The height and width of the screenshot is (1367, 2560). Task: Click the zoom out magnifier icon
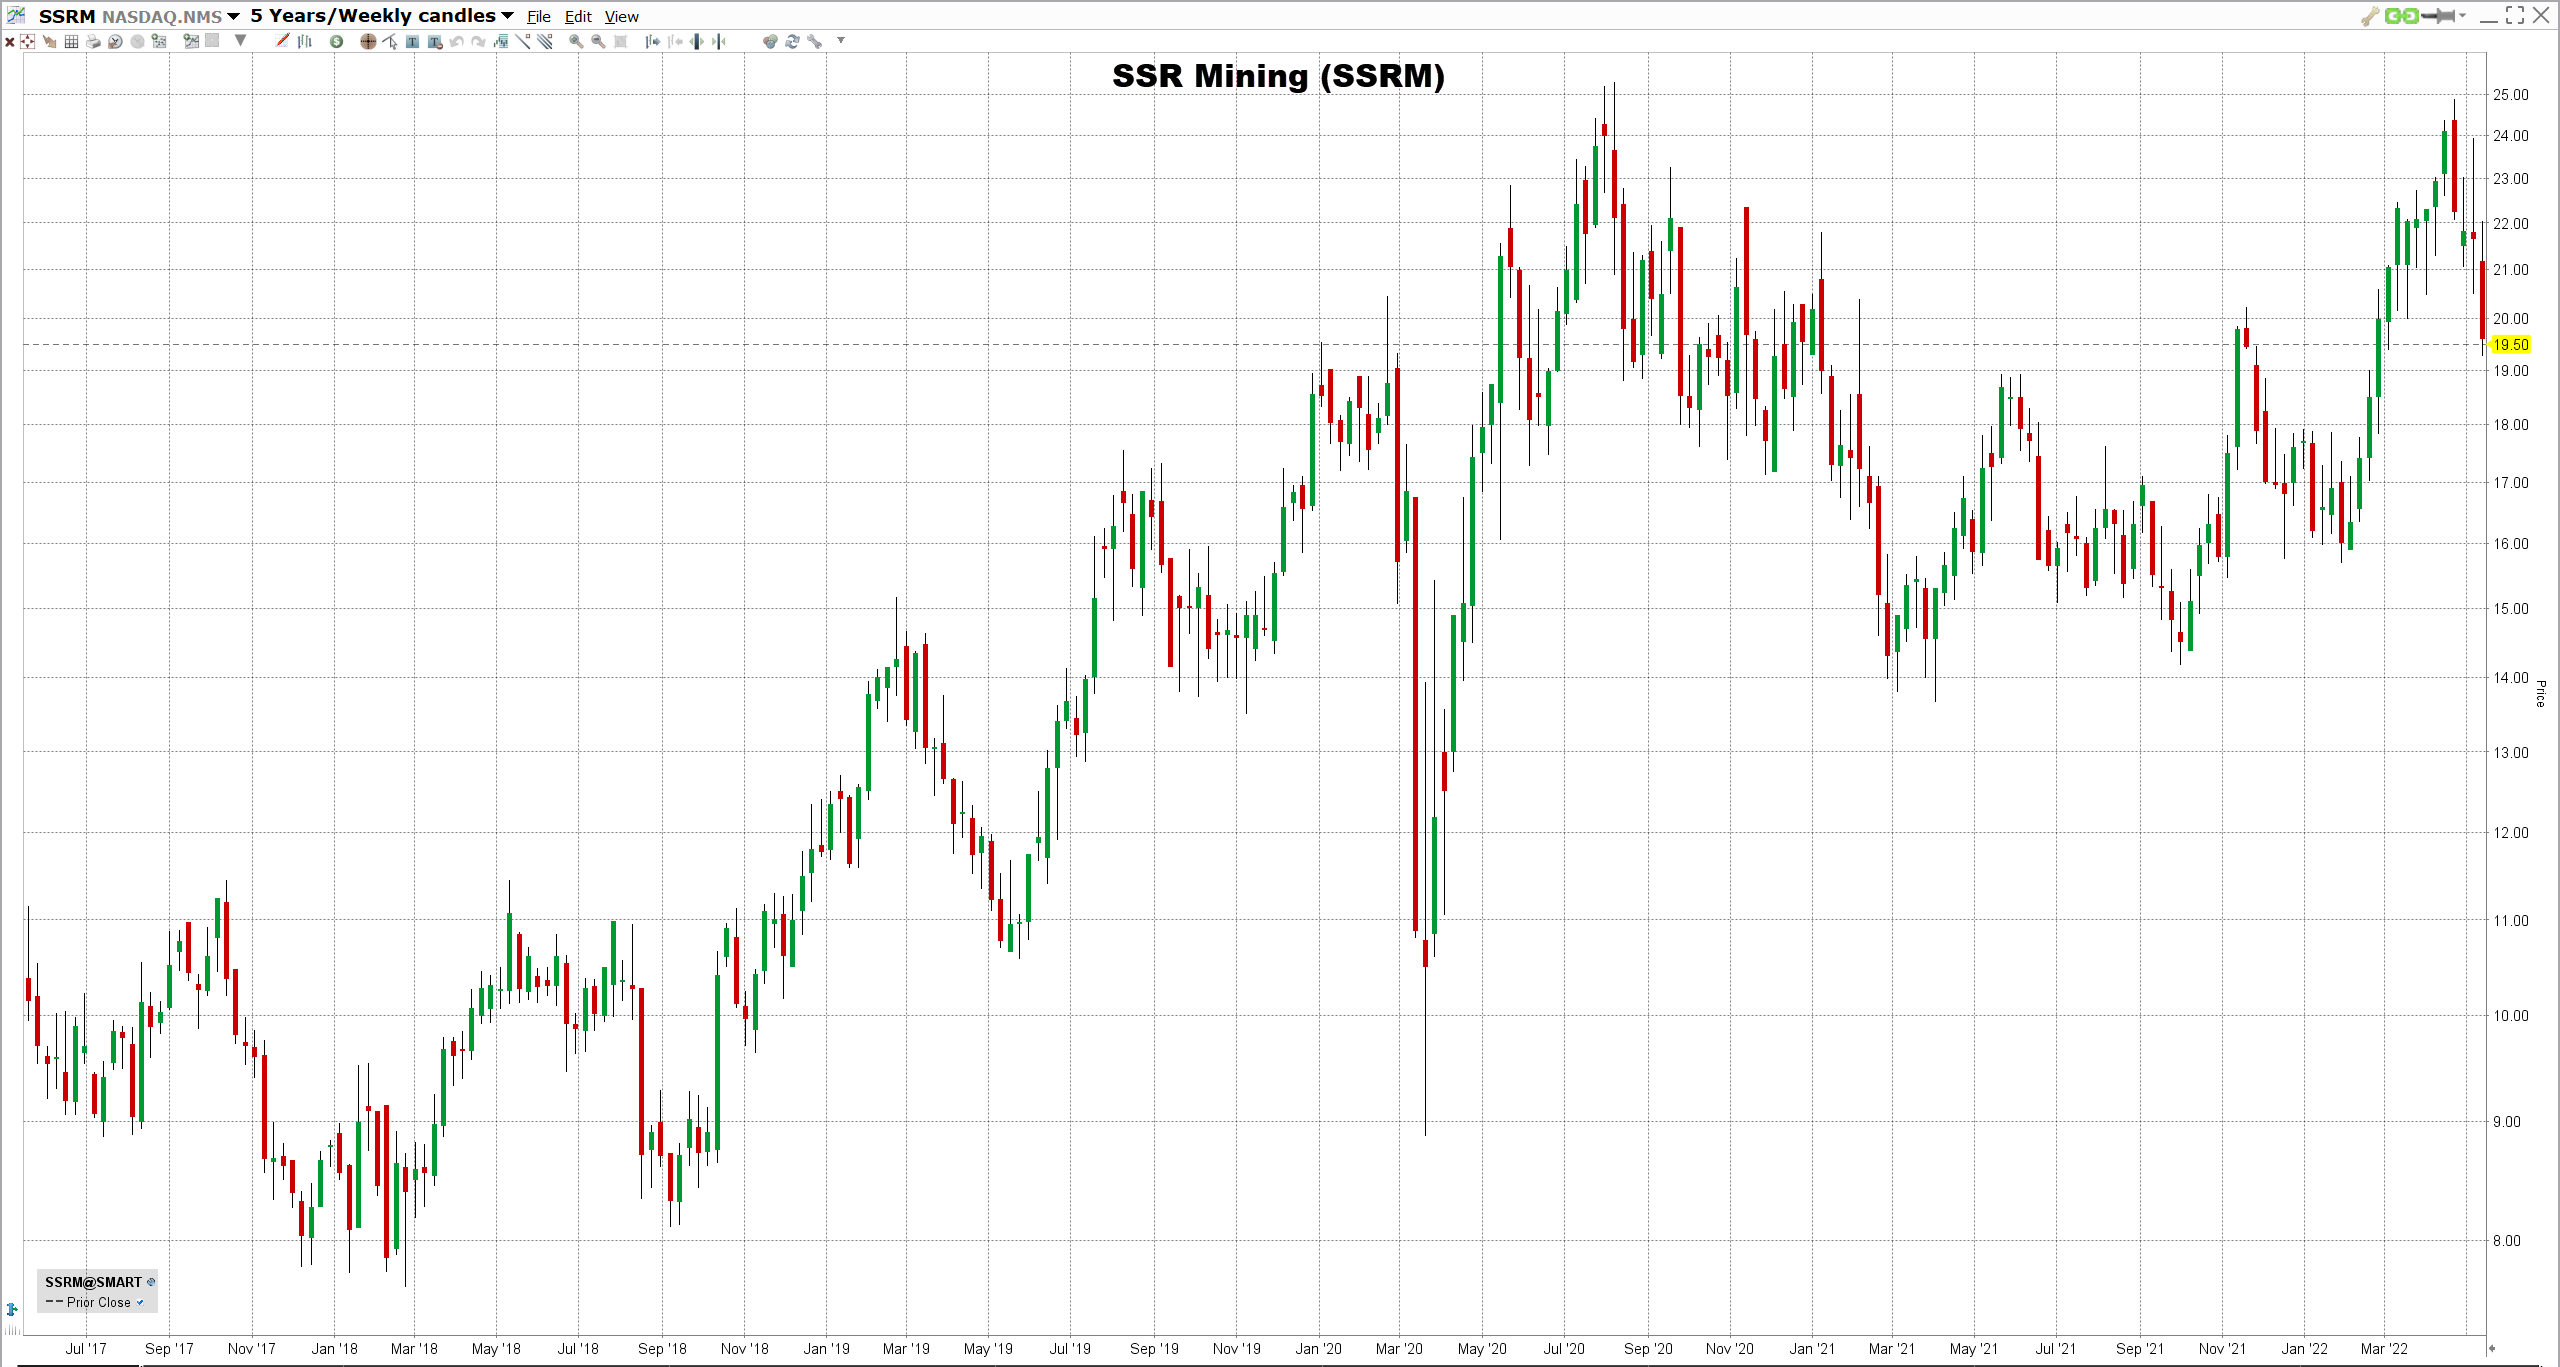click(598, 41)
